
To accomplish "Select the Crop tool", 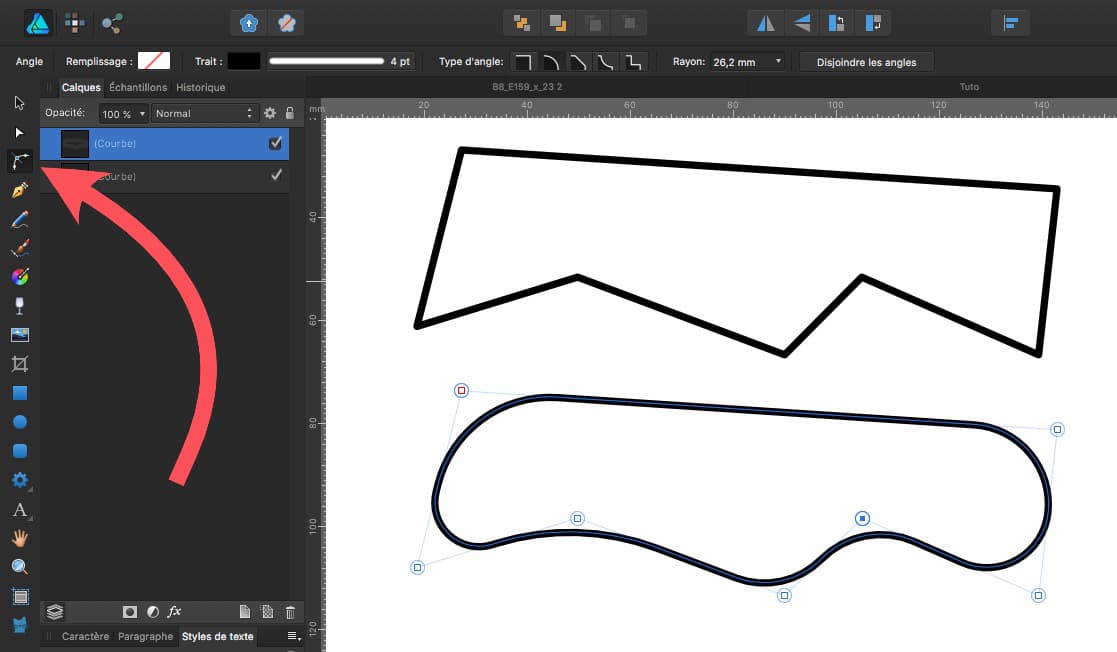I will pos(20,364).
